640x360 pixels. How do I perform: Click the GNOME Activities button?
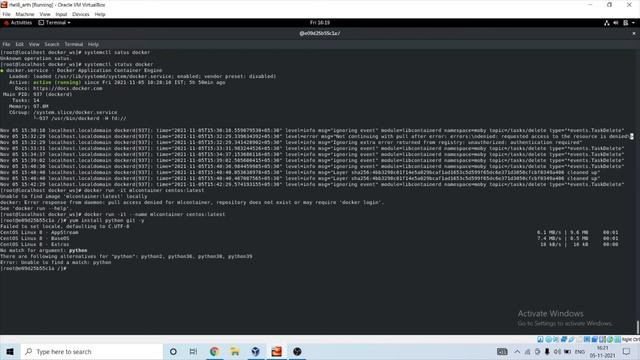point(18,23)
